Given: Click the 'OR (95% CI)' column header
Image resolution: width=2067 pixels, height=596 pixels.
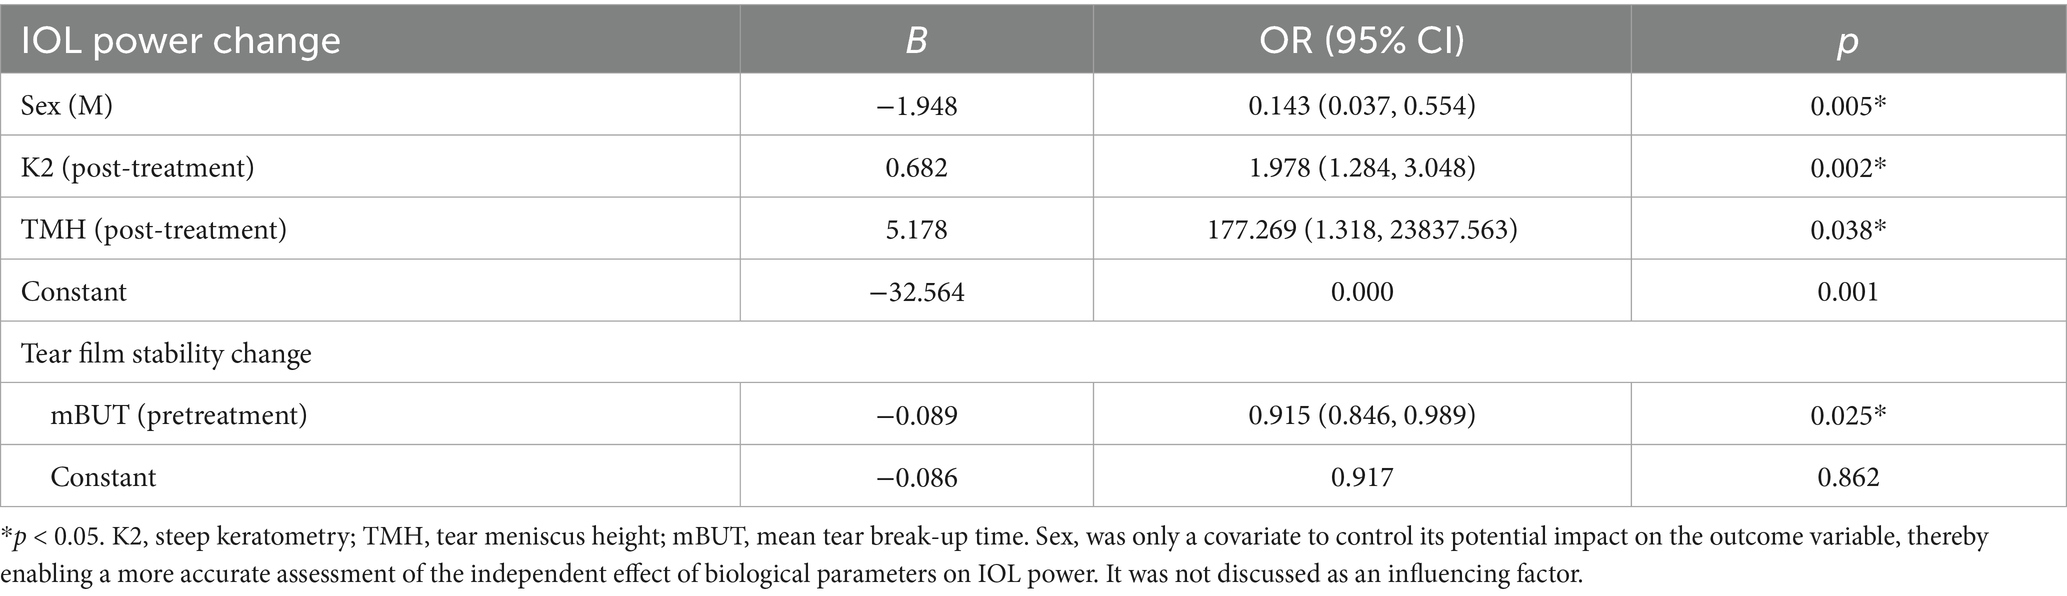Looking at the screenshot, I should (1361, 41).
